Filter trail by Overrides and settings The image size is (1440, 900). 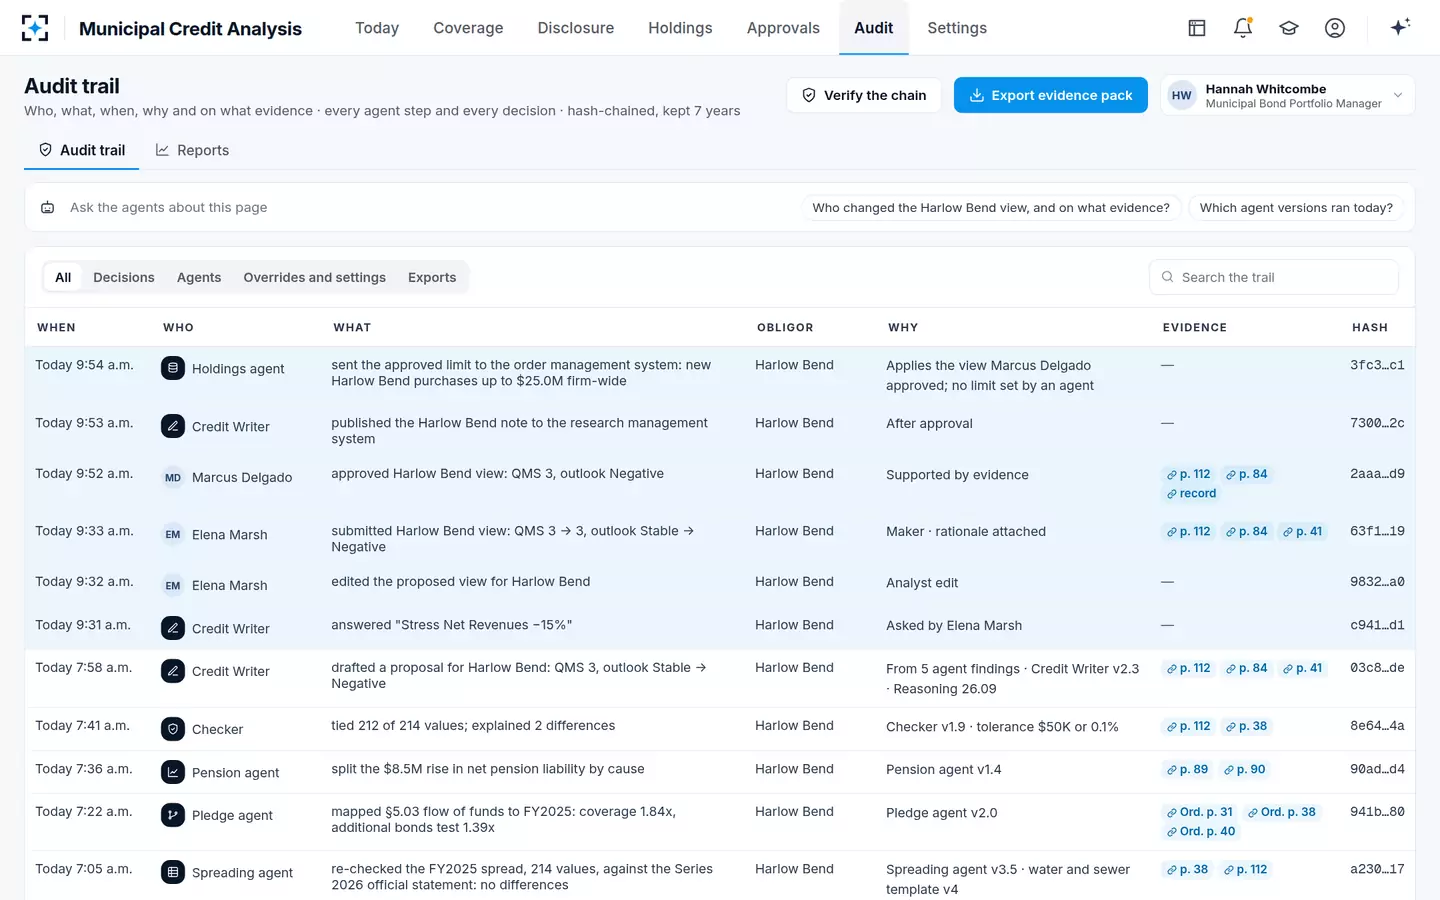[x=314, y=277]
